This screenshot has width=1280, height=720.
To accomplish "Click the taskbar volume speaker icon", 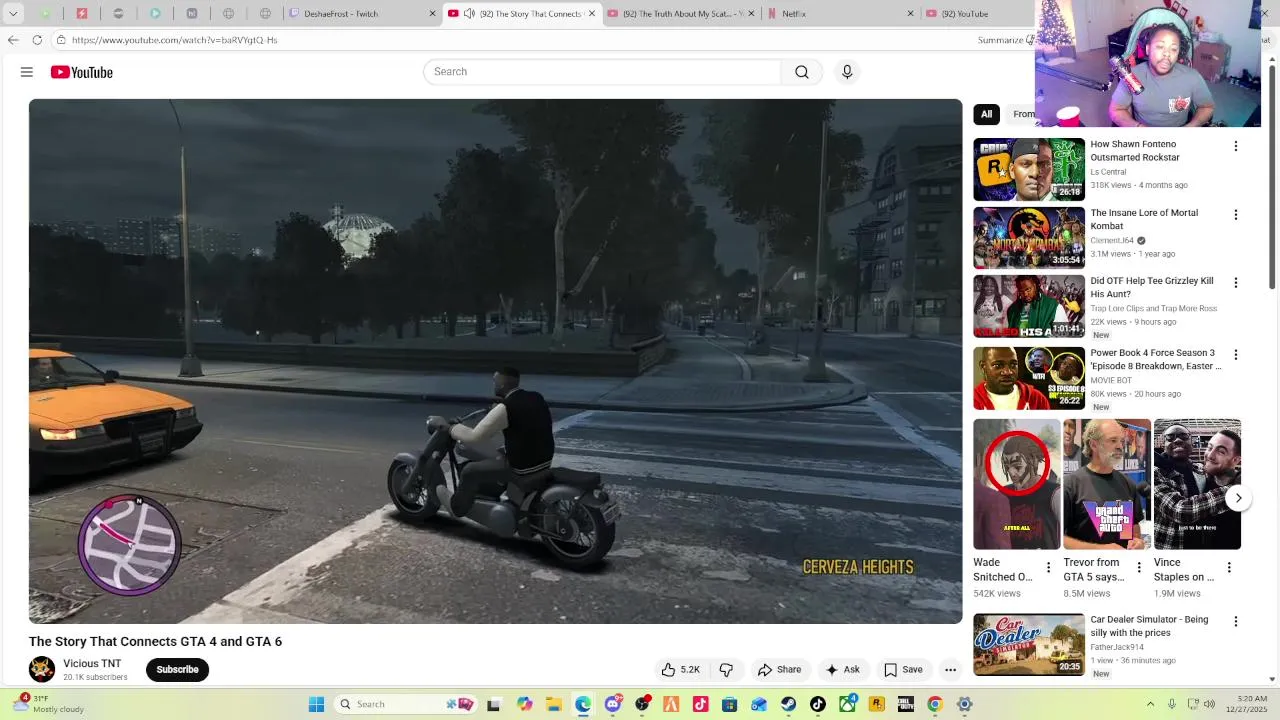I will point(1209,704).
